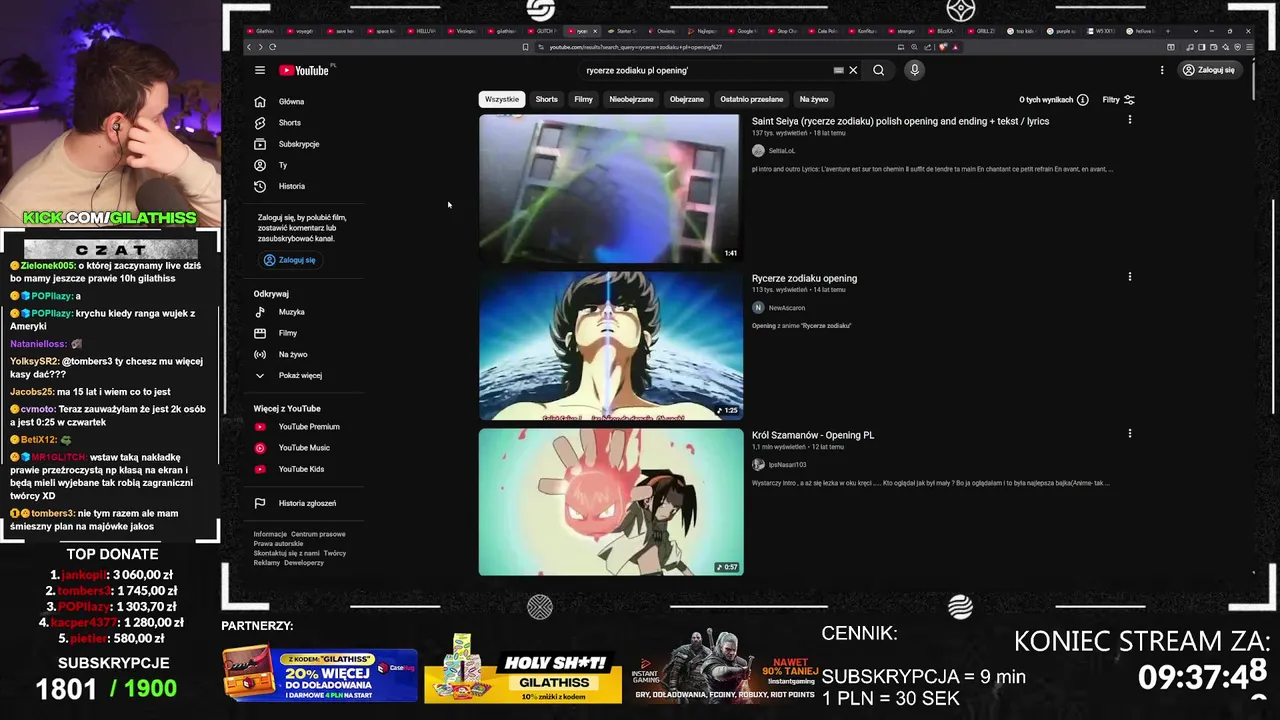Click the HOLY SH*T! GILATHISS partner banner
The height and width of the screenshot is (720, 1280).
[522, 668]
